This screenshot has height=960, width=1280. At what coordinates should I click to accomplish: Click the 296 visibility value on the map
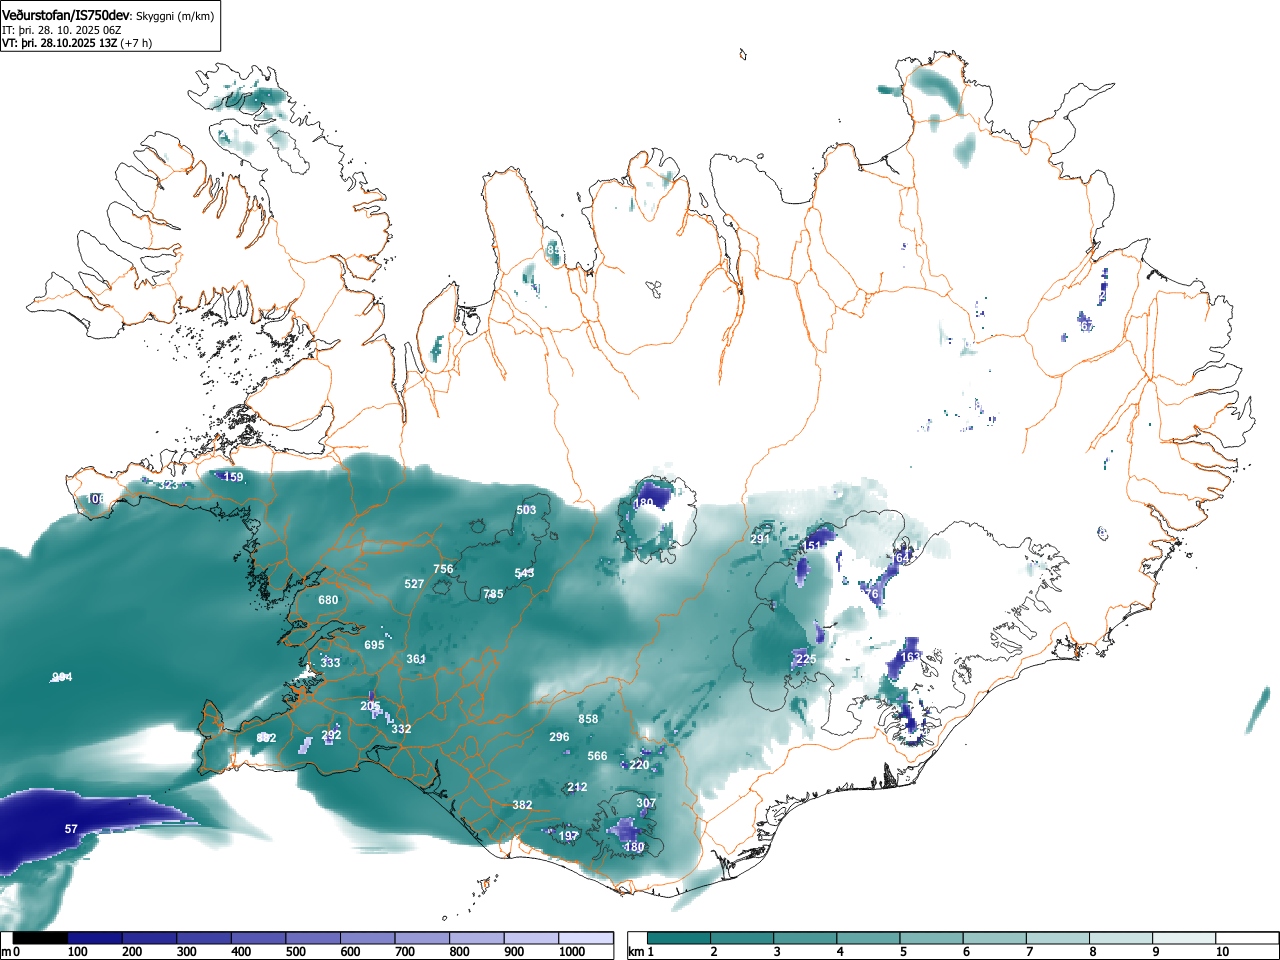559,737
